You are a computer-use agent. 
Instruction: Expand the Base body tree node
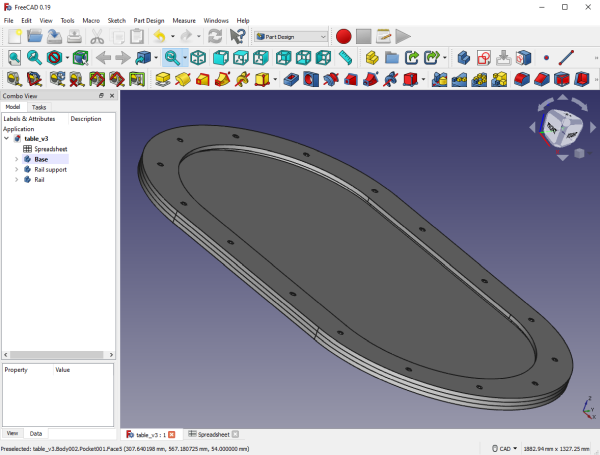[16, 159]
